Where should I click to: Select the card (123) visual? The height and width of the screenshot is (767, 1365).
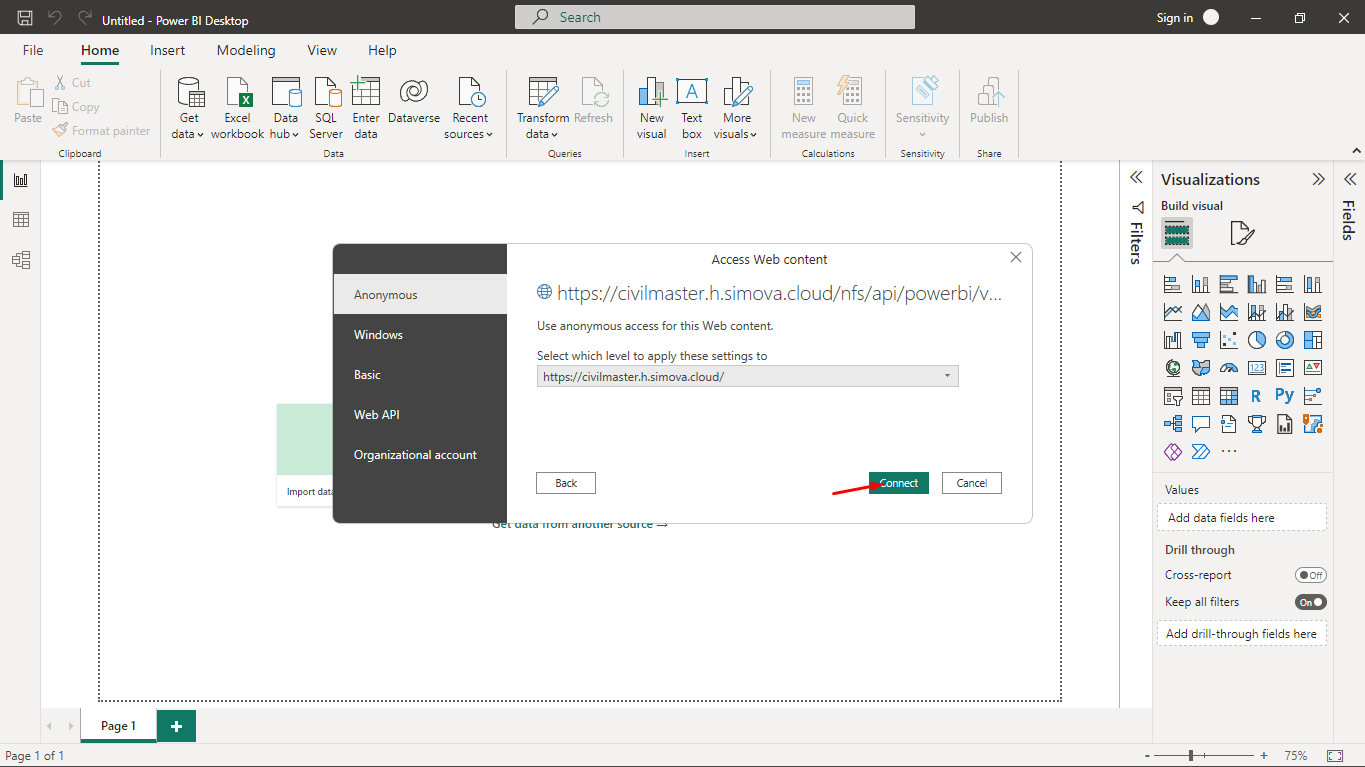[1257, 368]
